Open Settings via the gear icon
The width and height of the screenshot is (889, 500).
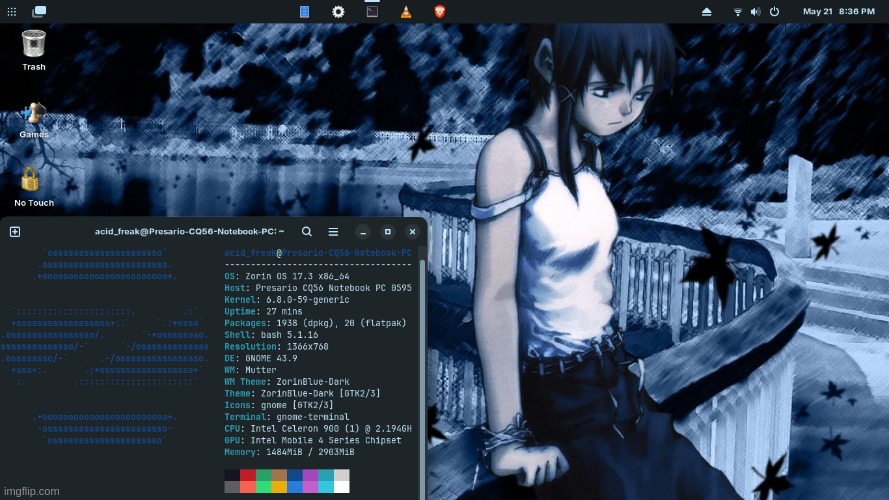point(338,11)
